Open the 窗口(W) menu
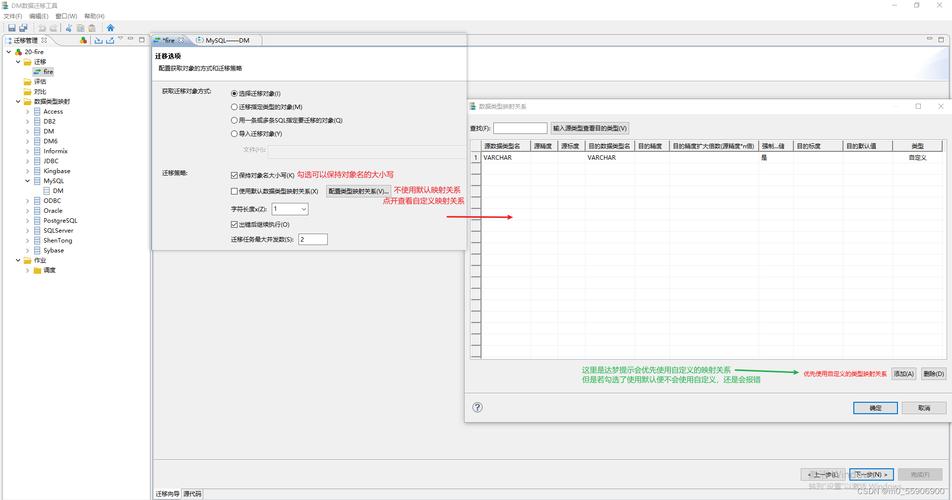 (x=66, y=16)
